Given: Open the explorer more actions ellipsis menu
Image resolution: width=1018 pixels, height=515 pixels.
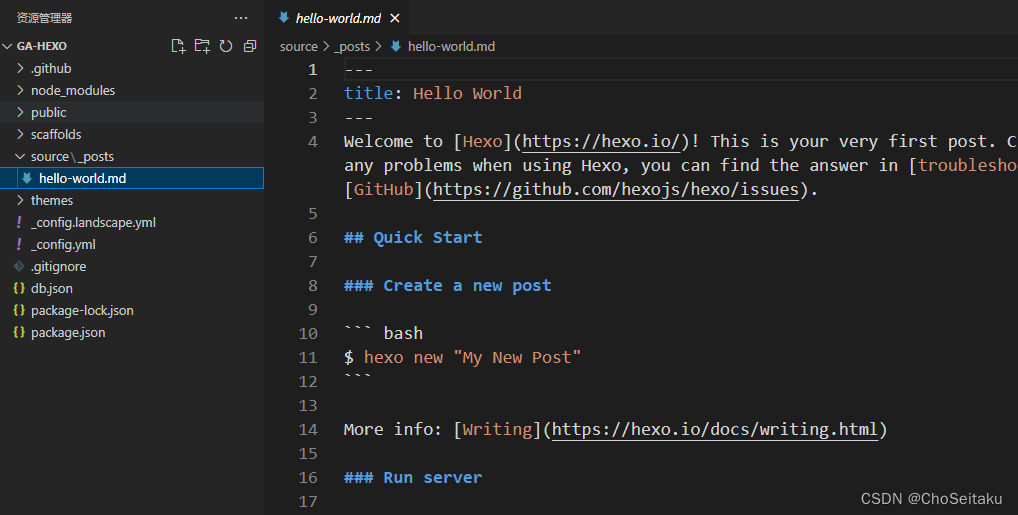Looking at the screenshot, I should pos(241,18).
